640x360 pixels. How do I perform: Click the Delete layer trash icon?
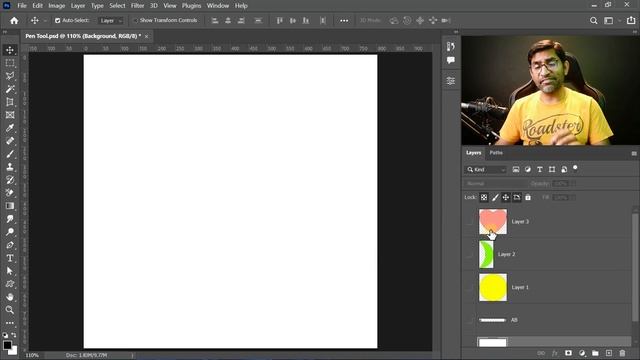pos(622,353)
